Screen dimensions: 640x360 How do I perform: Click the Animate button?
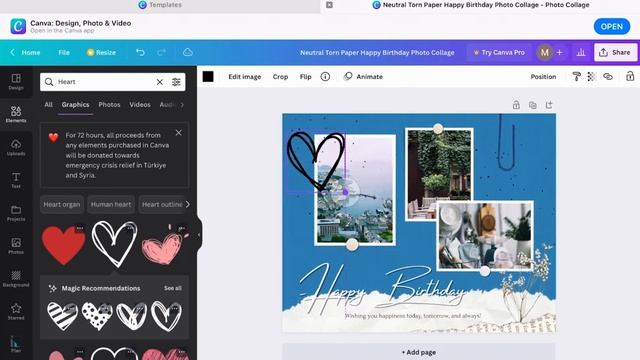point(363,76)
